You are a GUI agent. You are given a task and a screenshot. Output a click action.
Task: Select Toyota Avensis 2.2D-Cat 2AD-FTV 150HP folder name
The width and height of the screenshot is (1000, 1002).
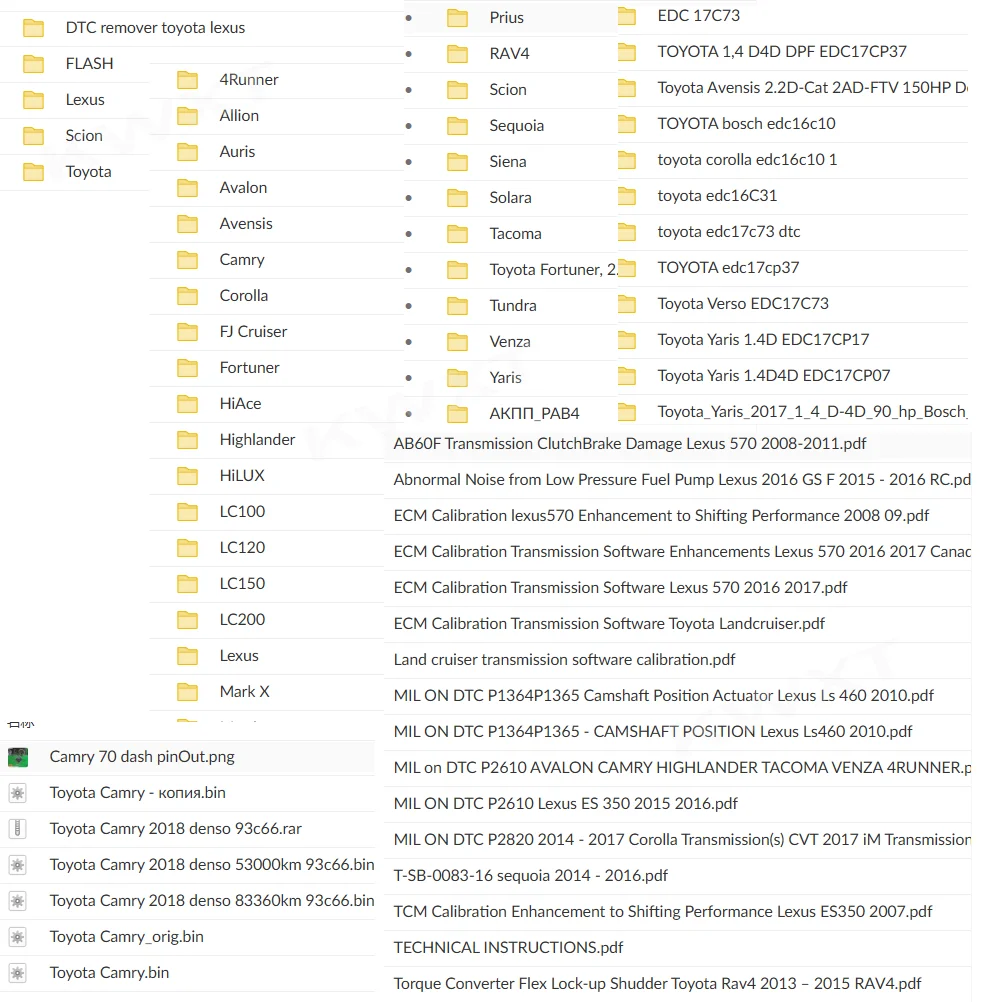click(813, 88)
